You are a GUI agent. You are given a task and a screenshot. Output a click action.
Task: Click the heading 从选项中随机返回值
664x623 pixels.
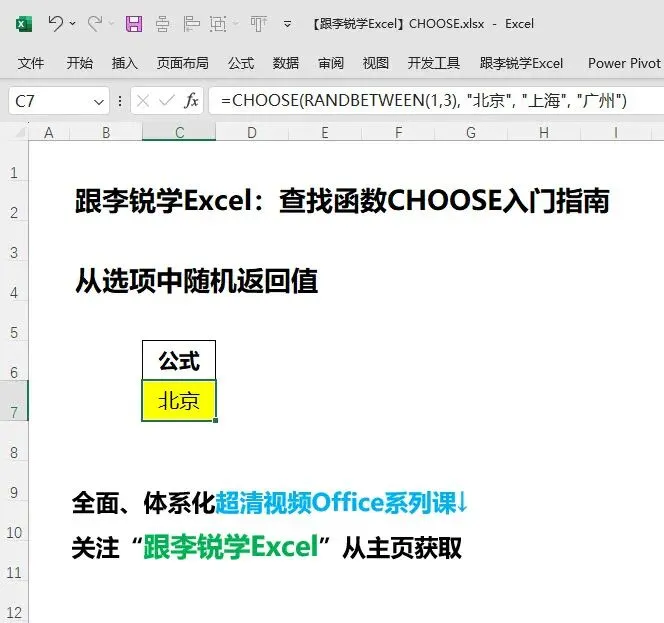point(196,281)
